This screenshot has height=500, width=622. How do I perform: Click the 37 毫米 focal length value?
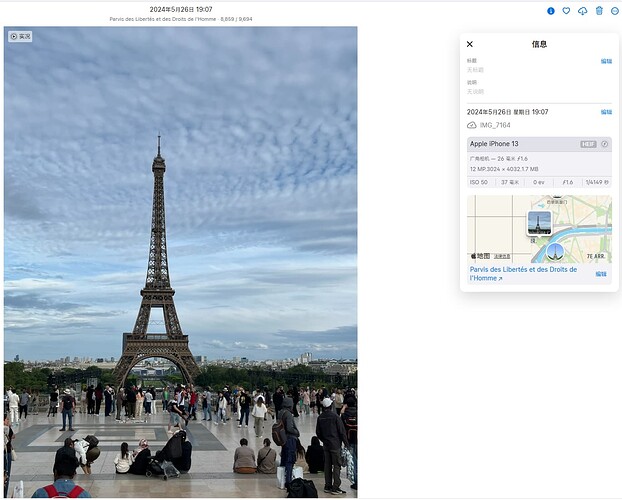click(510, 182)
